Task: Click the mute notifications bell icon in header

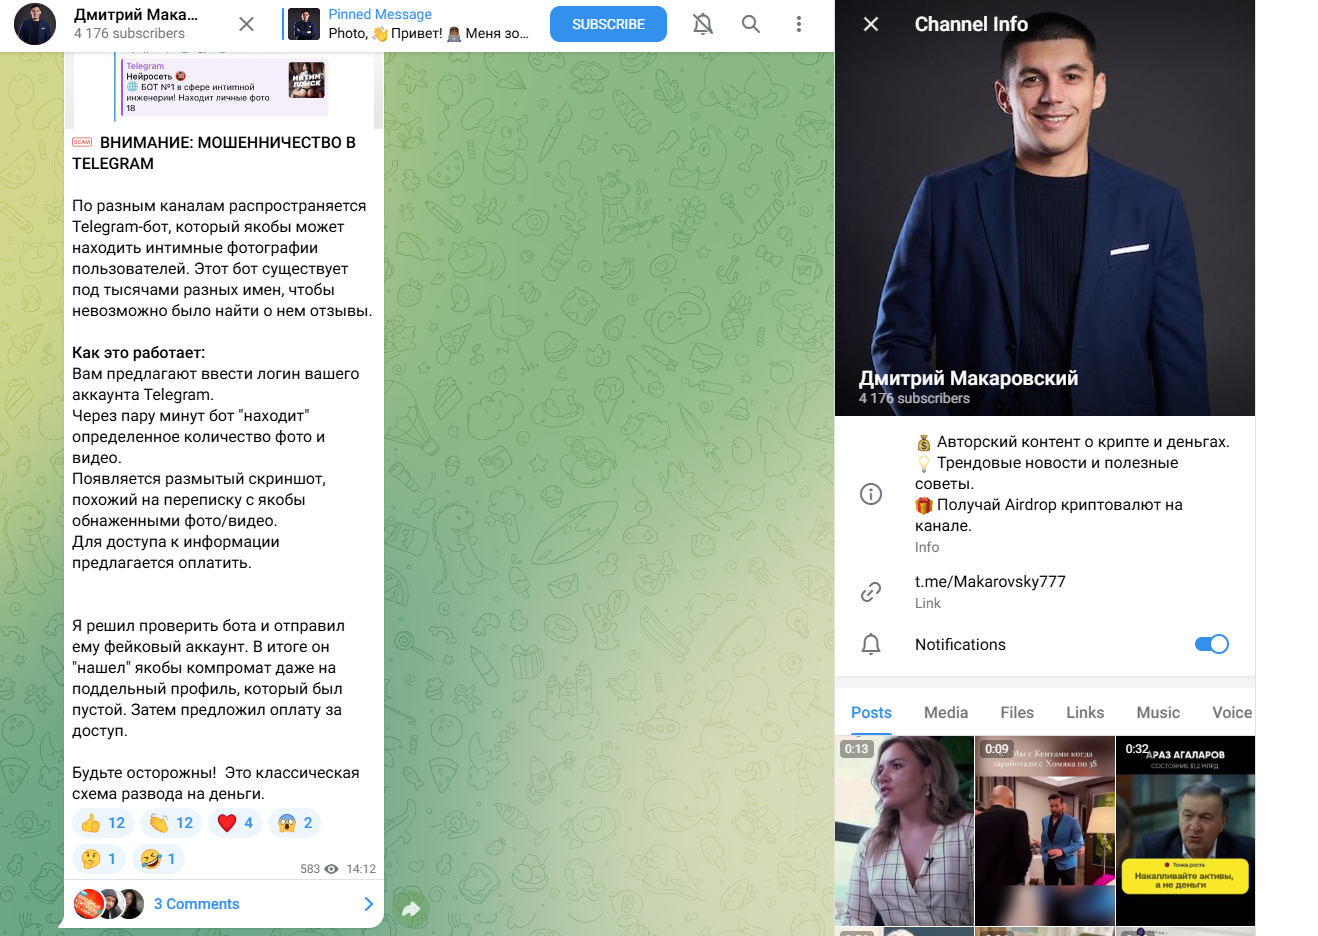Action: click(703, 24)
